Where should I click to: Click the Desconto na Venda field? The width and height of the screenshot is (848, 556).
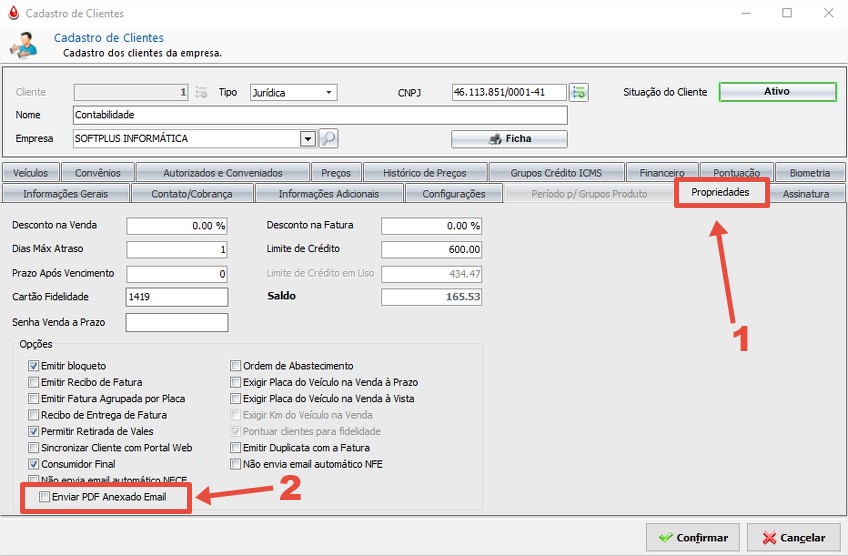[177, 226]
